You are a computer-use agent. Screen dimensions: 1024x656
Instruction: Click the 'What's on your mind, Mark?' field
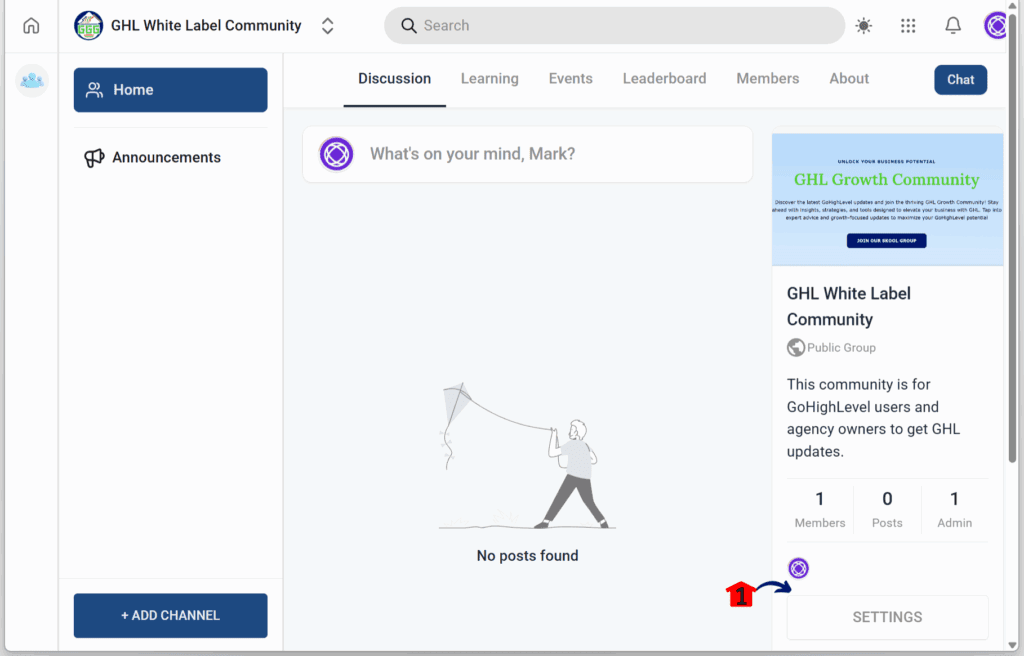click(x=528, y=154)
